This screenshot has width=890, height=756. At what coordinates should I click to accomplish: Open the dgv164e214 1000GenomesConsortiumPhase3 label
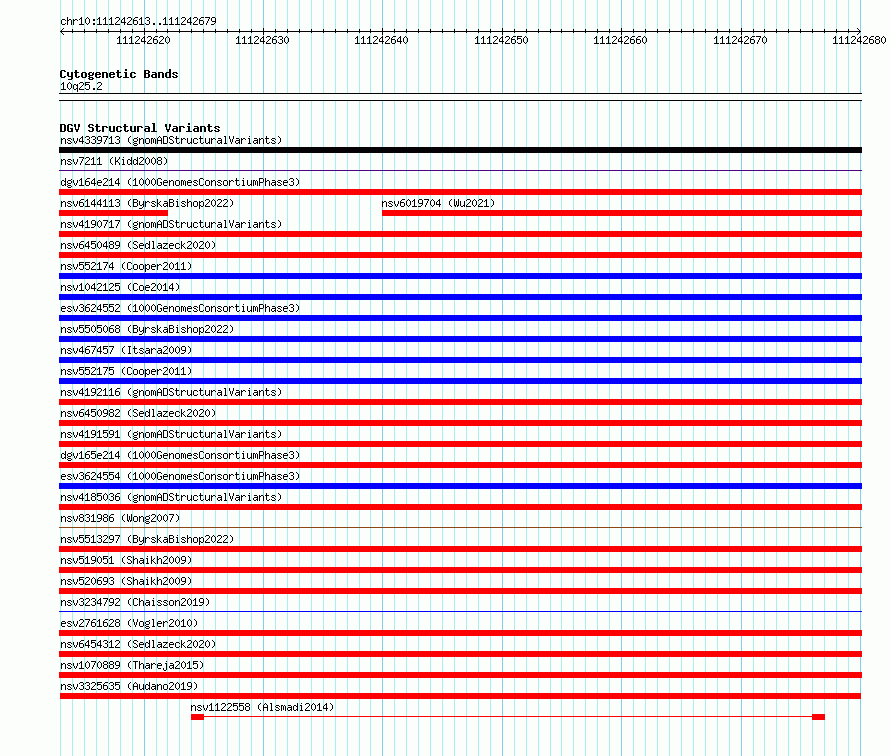[x=180, y=182]
